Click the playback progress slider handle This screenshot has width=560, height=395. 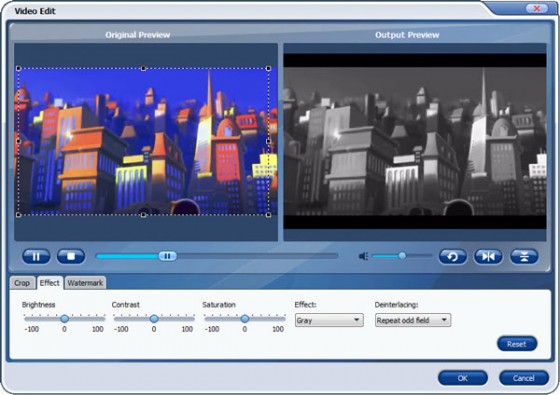pyautogui.click(x=167, y=256)
